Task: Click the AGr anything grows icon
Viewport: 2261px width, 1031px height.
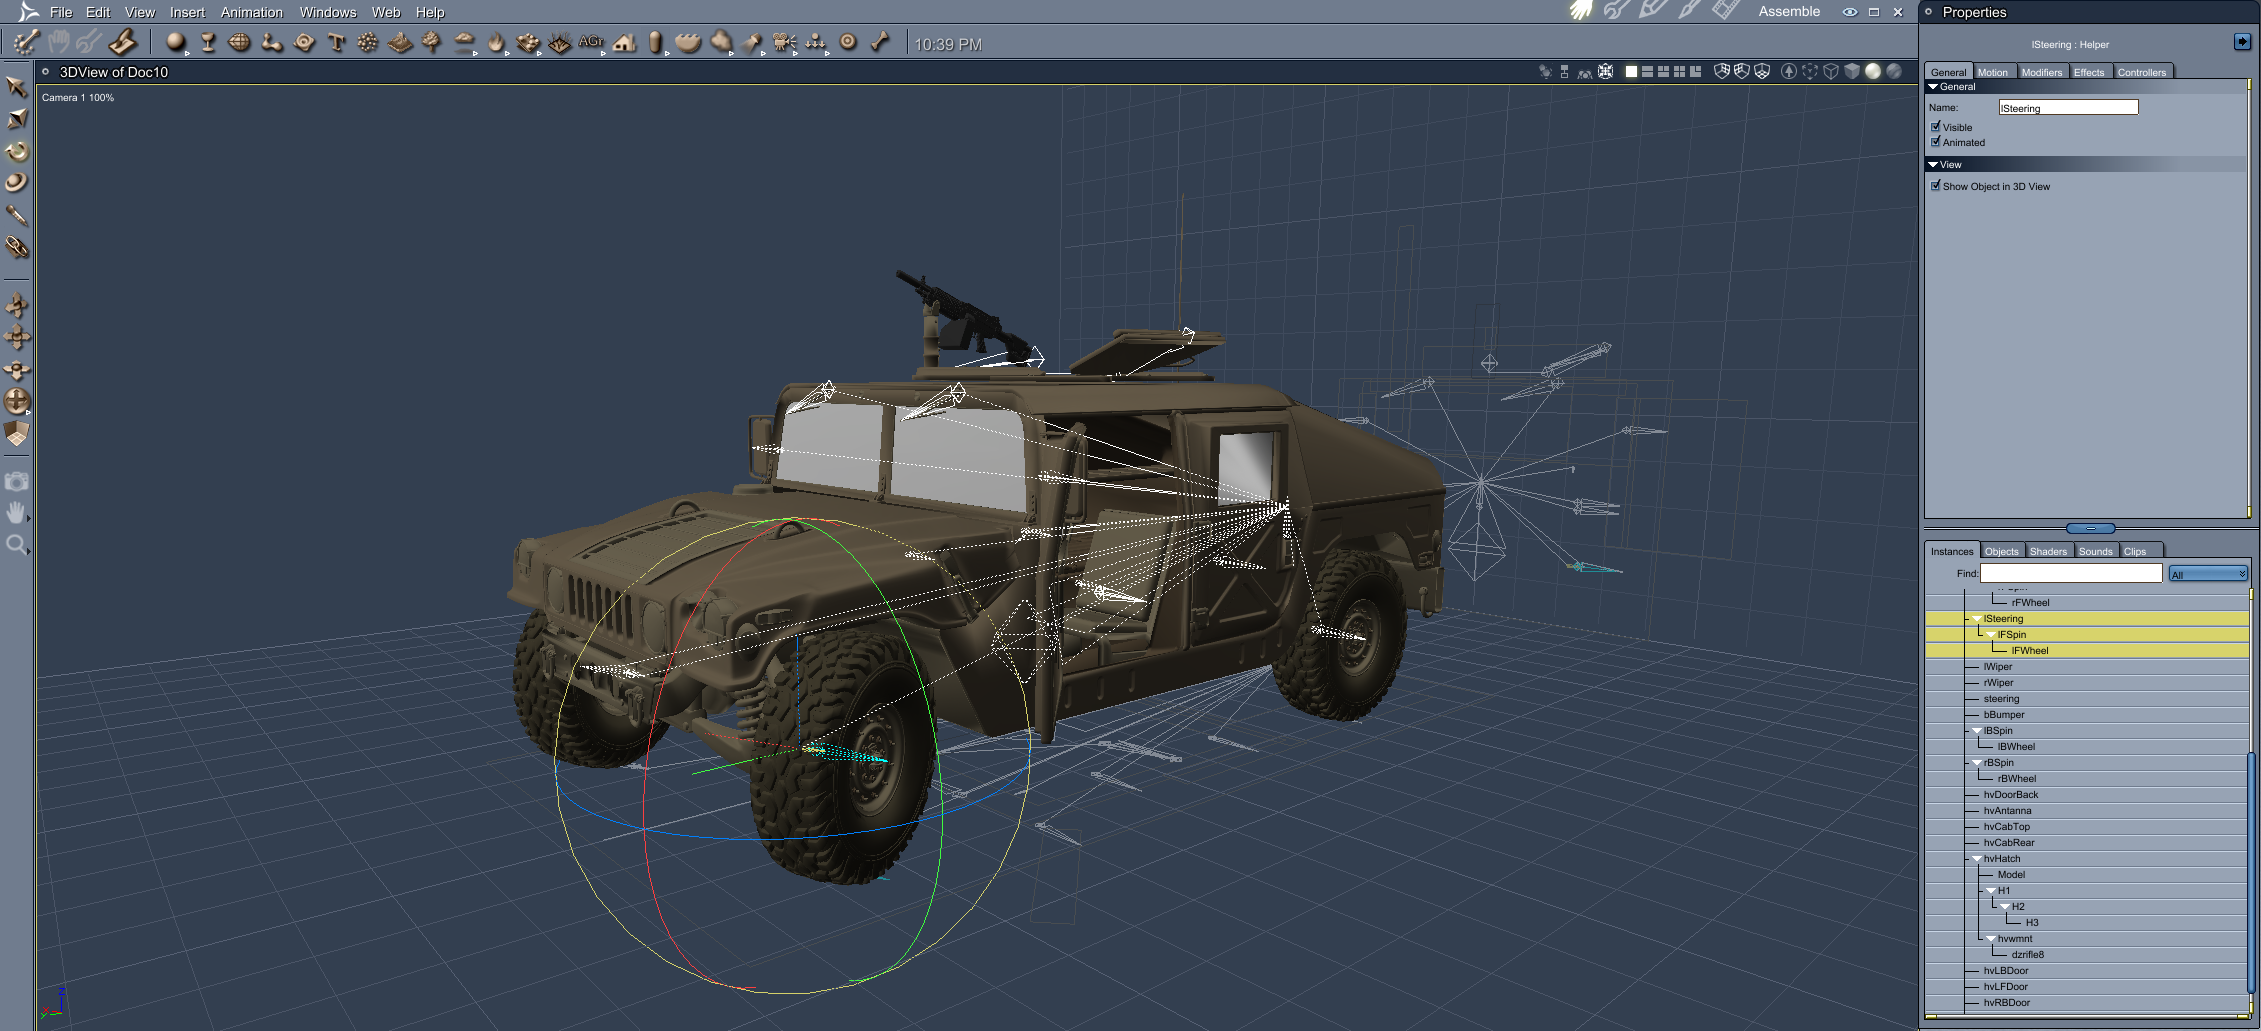Action: click(591, 42)
